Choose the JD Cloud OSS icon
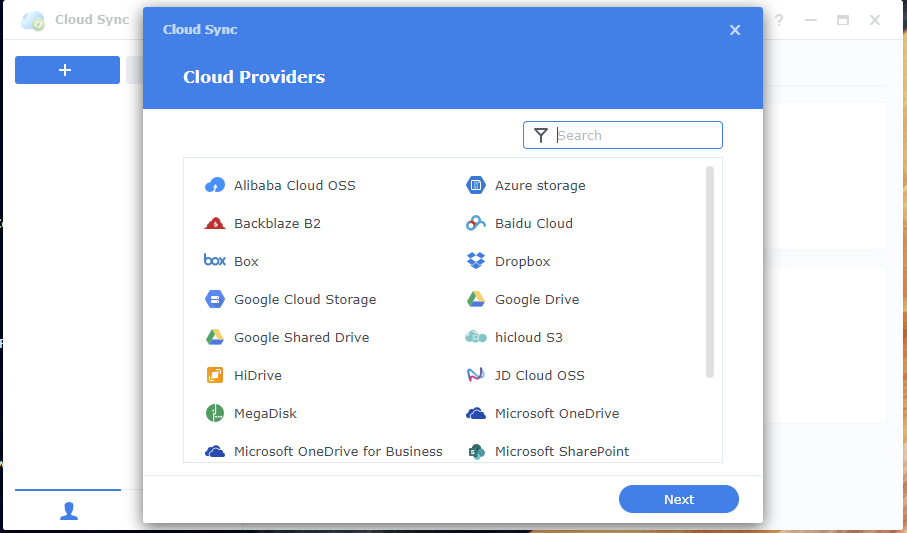The height and width of the screenshot is (533, 907). pyautogui.click(x=476, y=375)
